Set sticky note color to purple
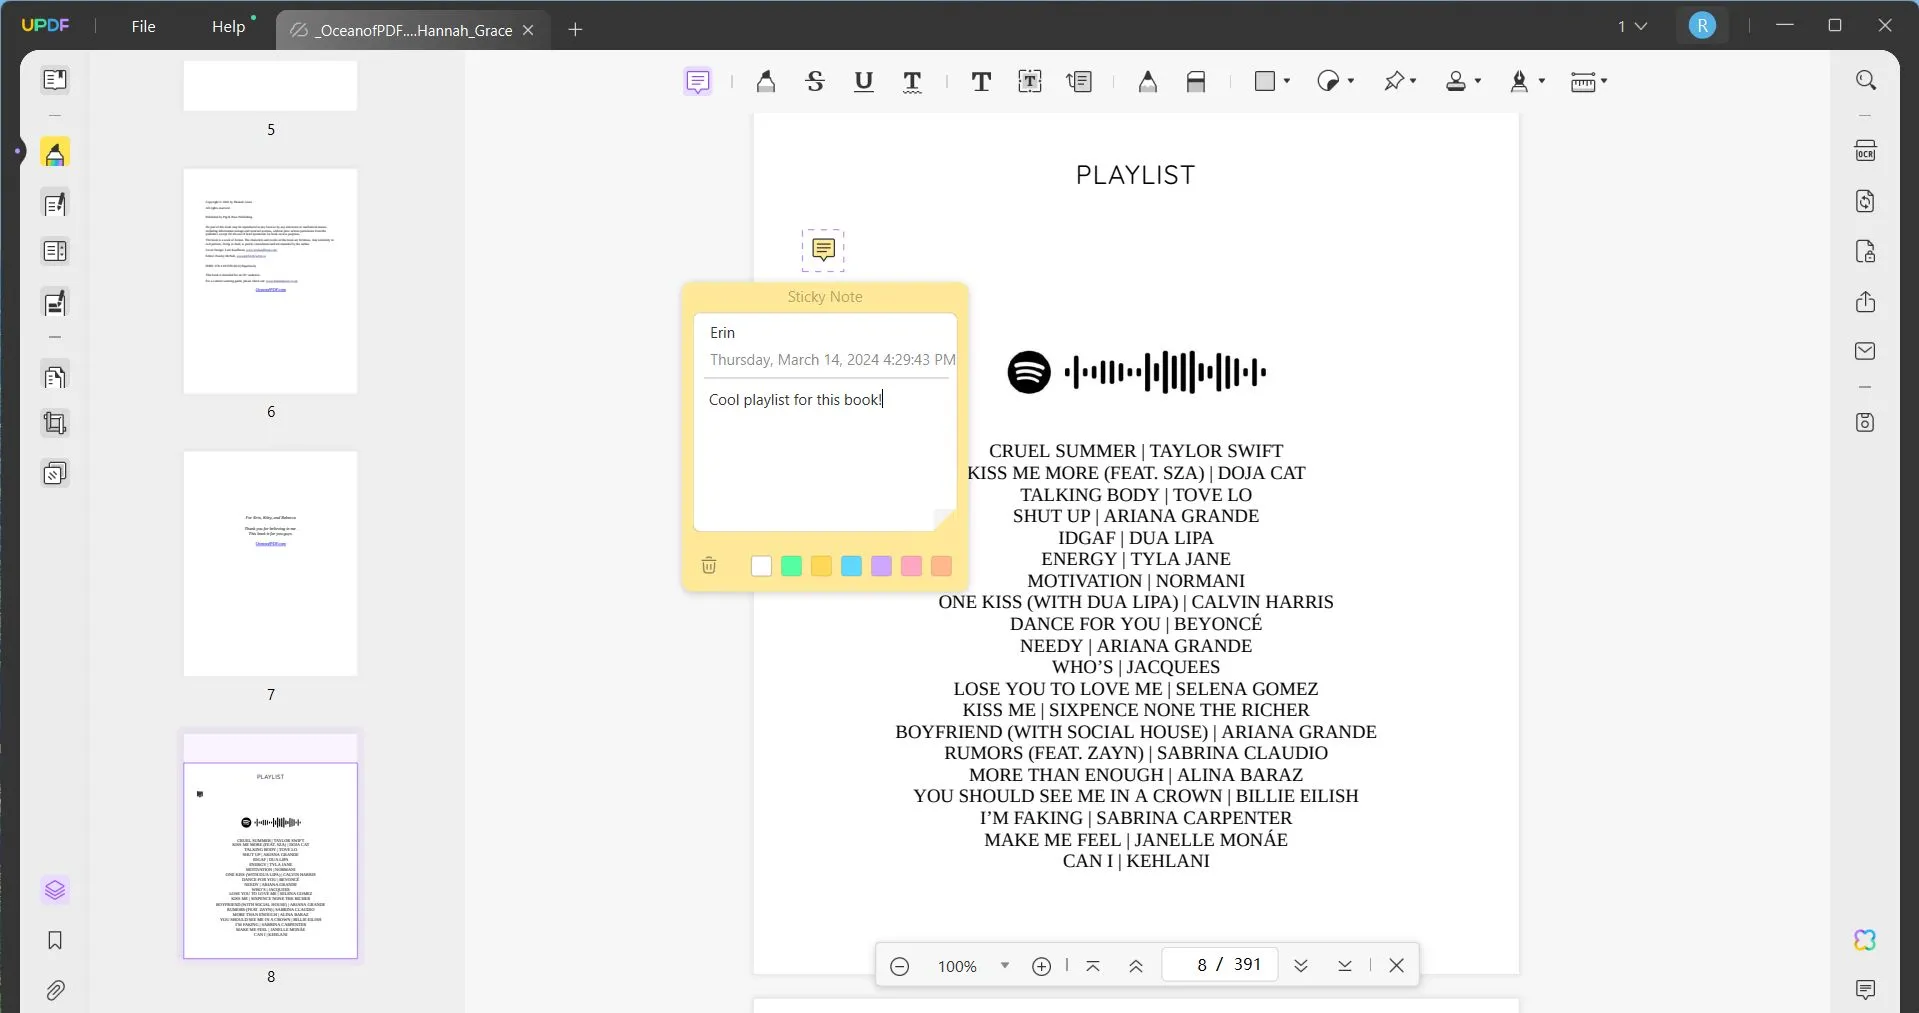This screenshot has width=1919, height=1013. click(x=881, y=566)
